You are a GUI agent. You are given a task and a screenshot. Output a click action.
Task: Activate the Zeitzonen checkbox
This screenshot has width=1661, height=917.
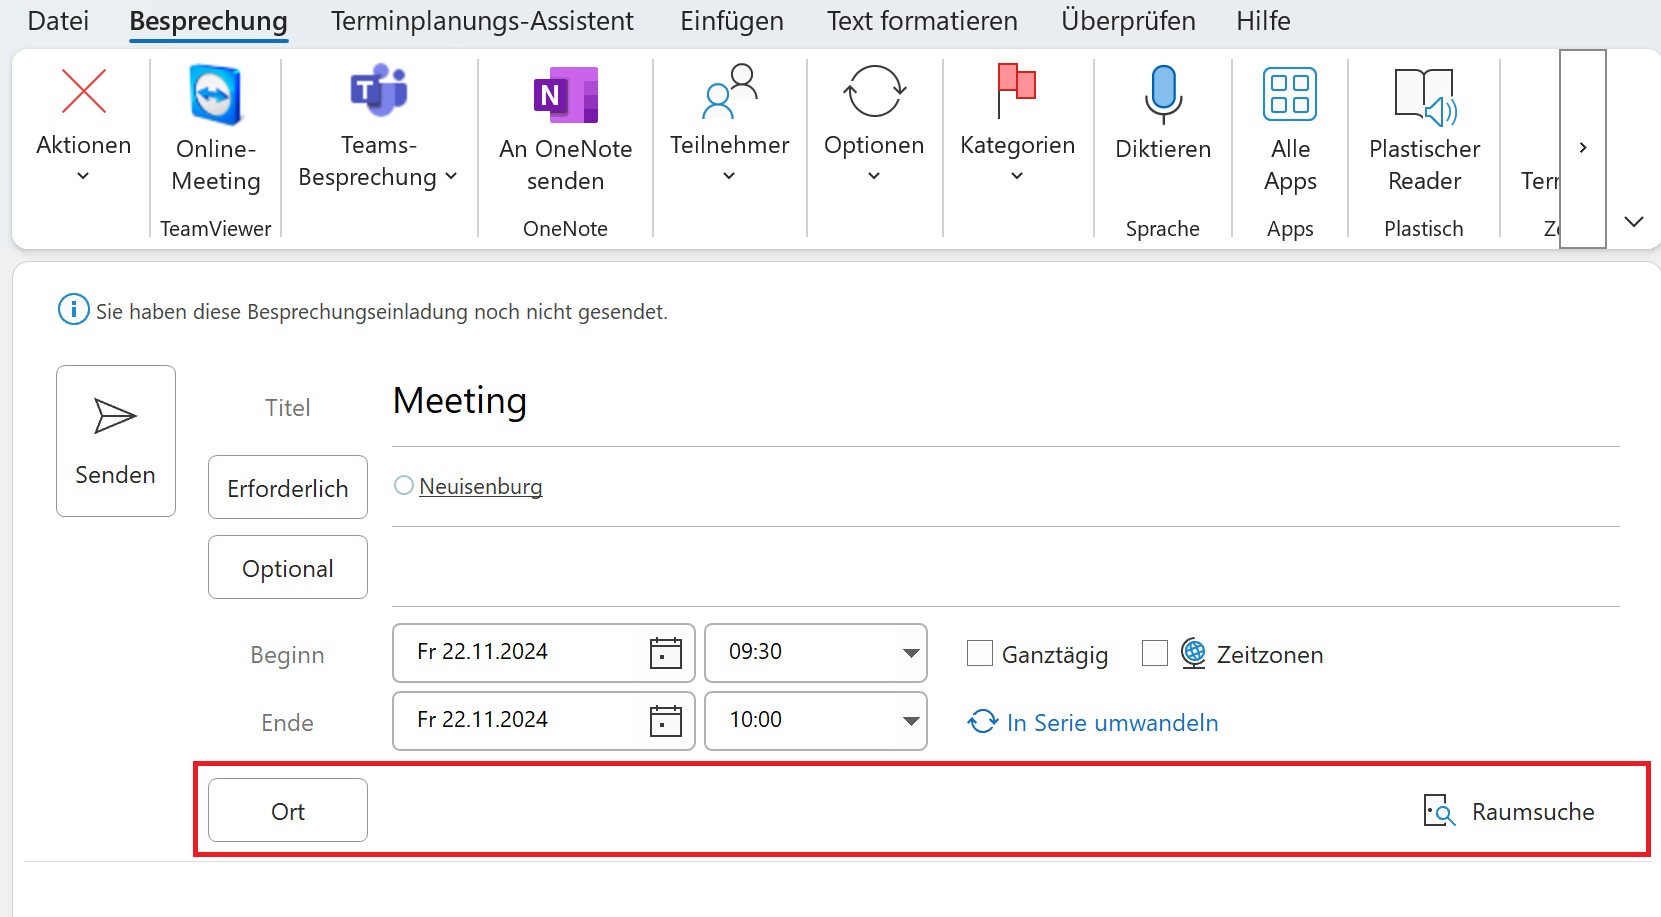[1155, 653]
